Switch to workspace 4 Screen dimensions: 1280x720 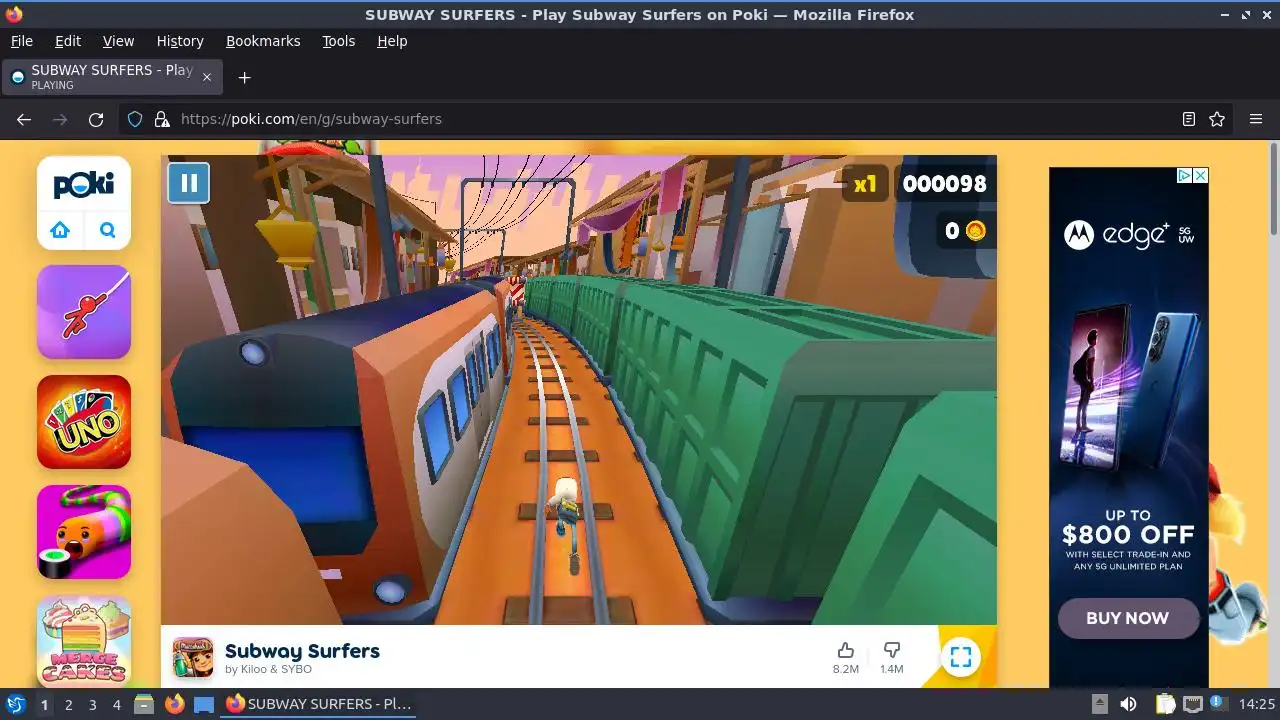pyautogui.click(x=116, y=704)
